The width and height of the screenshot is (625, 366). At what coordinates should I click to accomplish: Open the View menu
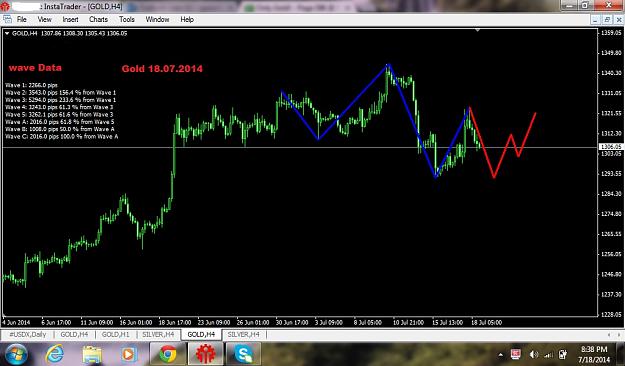44,19
